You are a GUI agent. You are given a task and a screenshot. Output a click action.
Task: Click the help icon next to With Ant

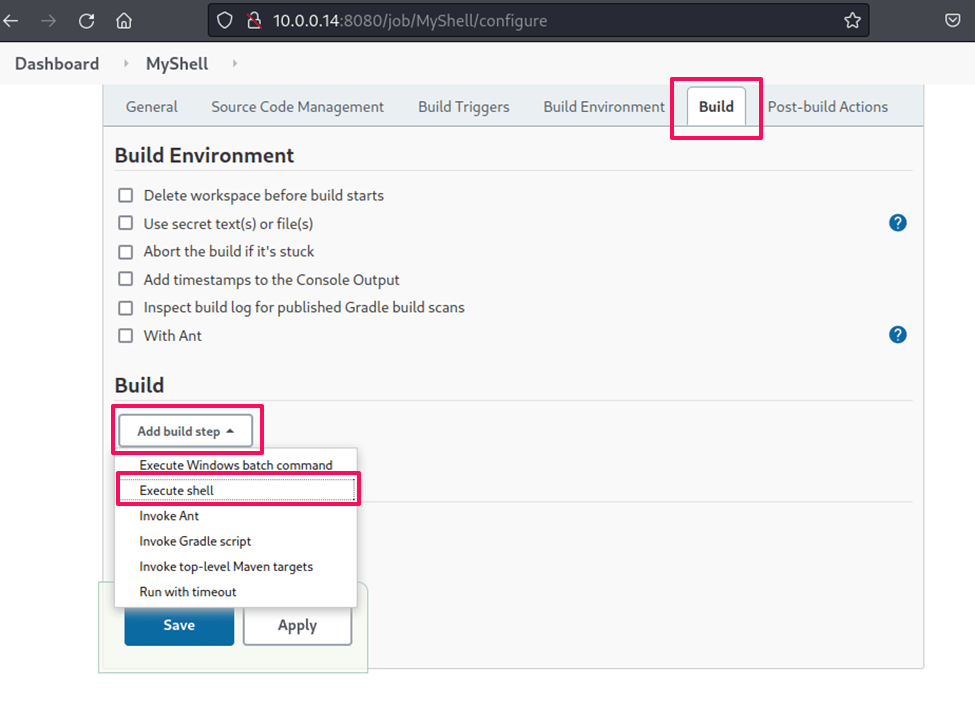point(897,334)
